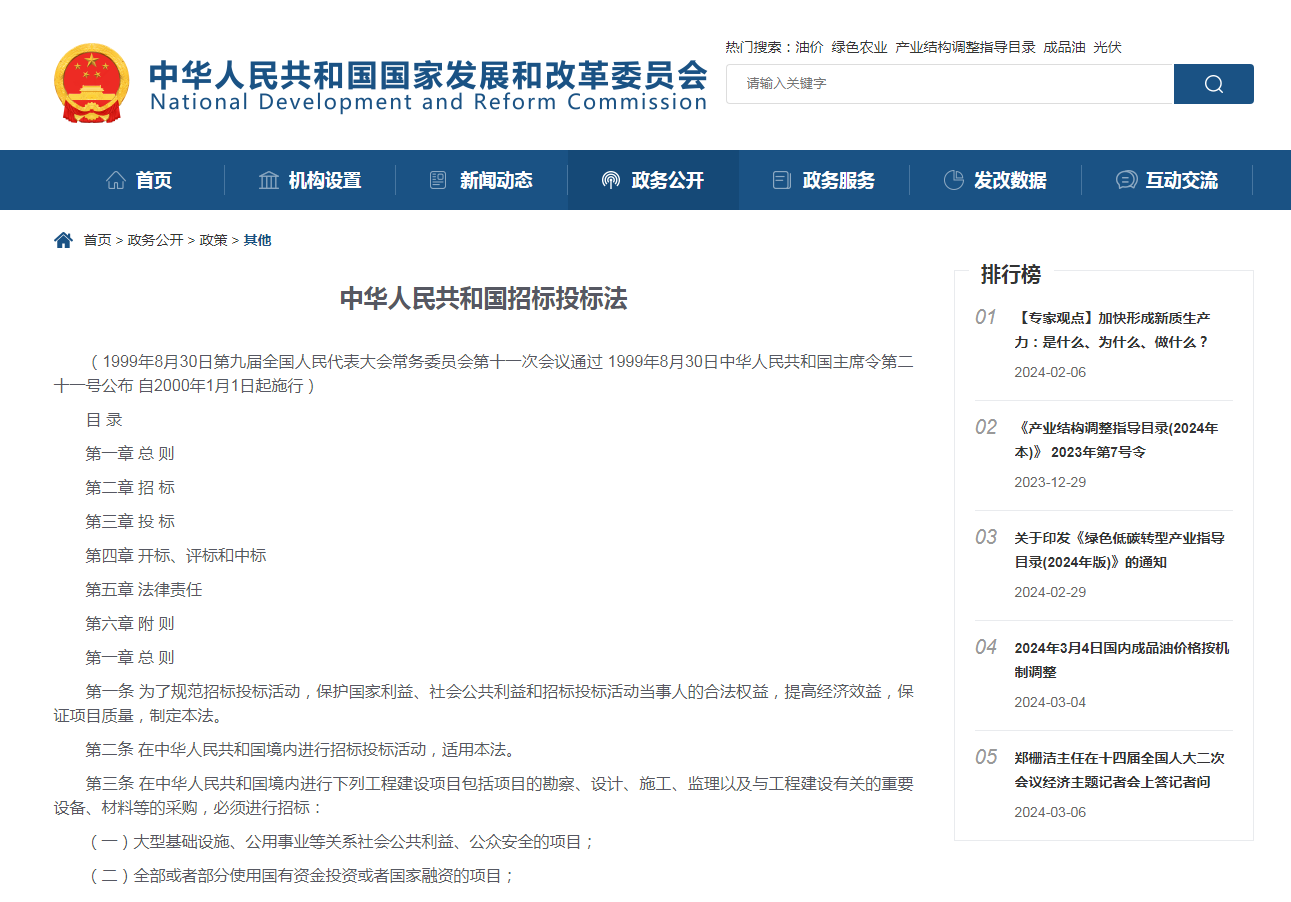Click item （二）全部或者部分使用国有资金

[x=300, y=876]
